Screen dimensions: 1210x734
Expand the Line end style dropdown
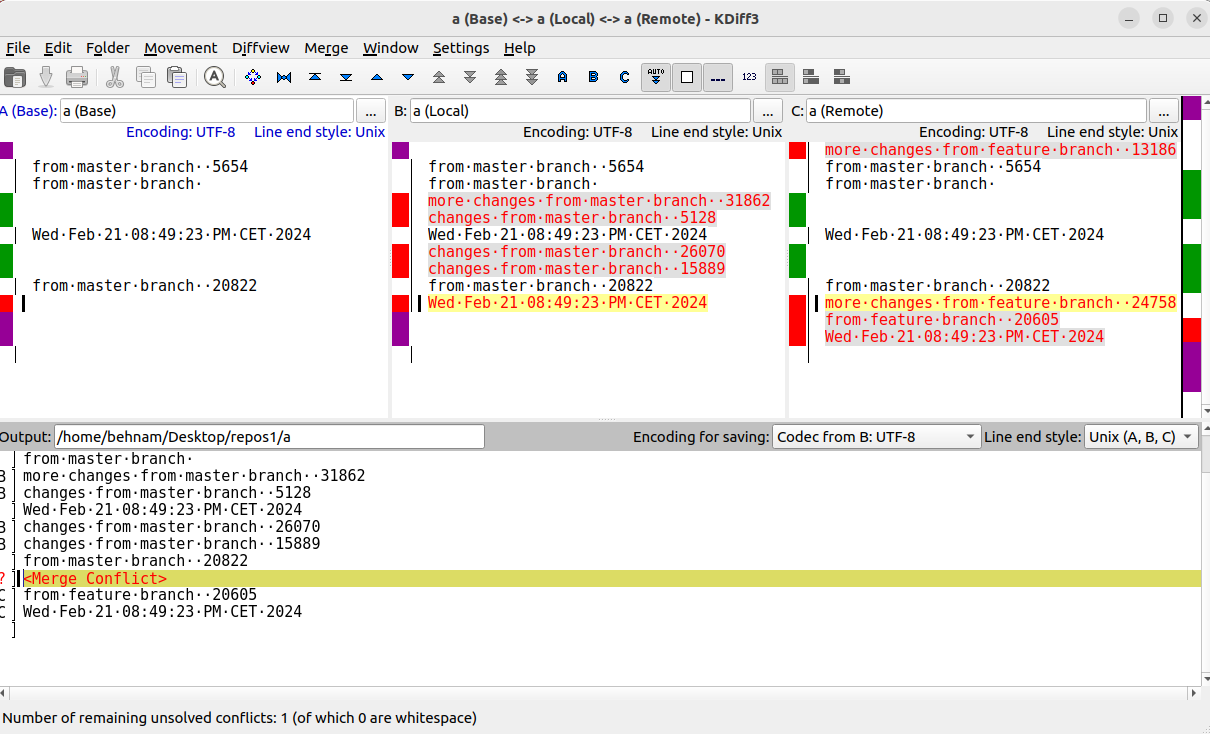1141,437
